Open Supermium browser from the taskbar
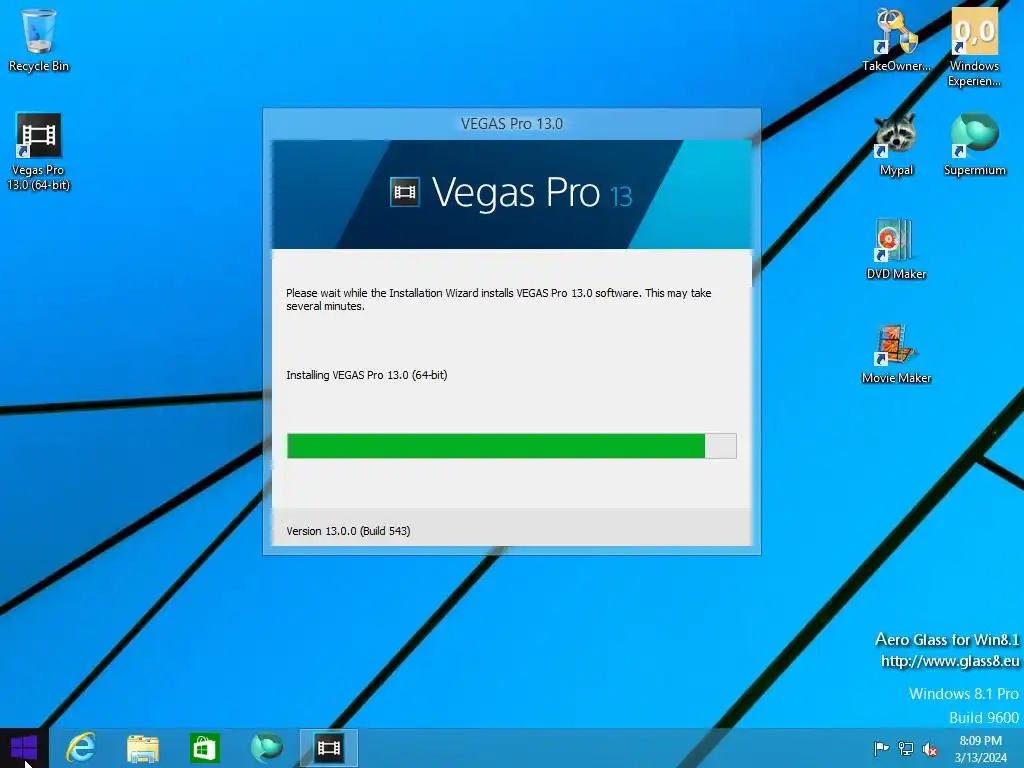The height and width of the screenshot is (768, 1024). (x=267, y=748)
